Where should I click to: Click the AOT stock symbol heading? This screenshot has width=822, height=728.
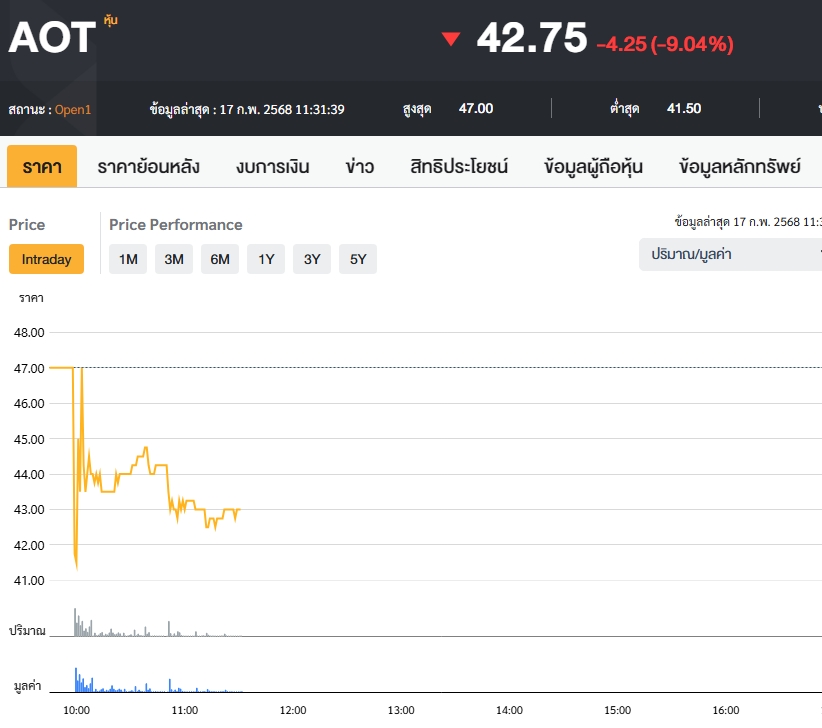click(x=52, y=38)
